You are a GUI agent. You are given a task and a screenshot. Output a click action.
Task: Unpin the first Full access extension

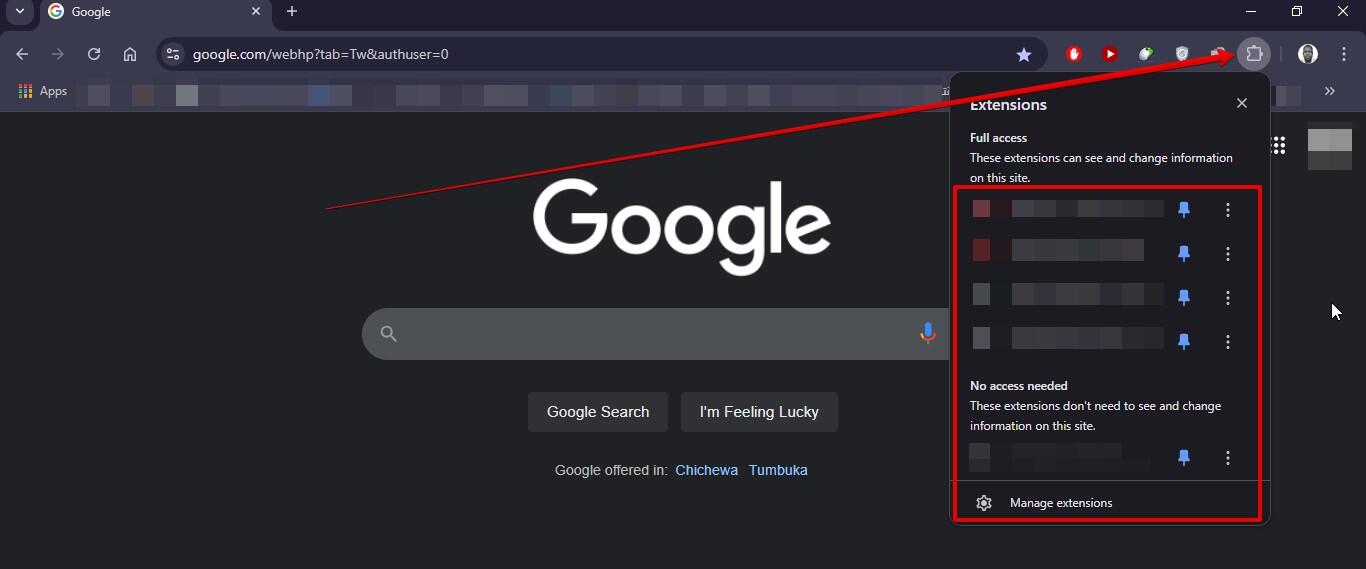[1184, 210]
